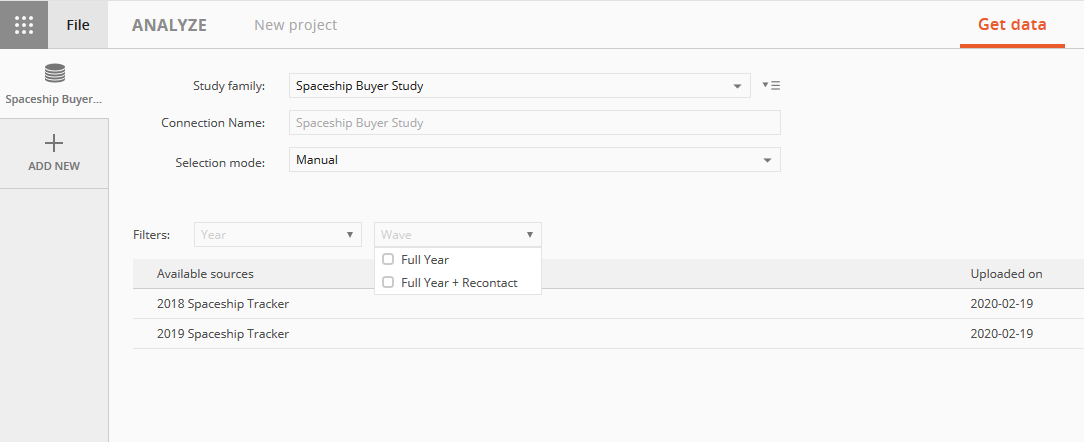Screen dimensions: 1084x442
Task: Click the Available sources column header
Action: coord(205,274)
